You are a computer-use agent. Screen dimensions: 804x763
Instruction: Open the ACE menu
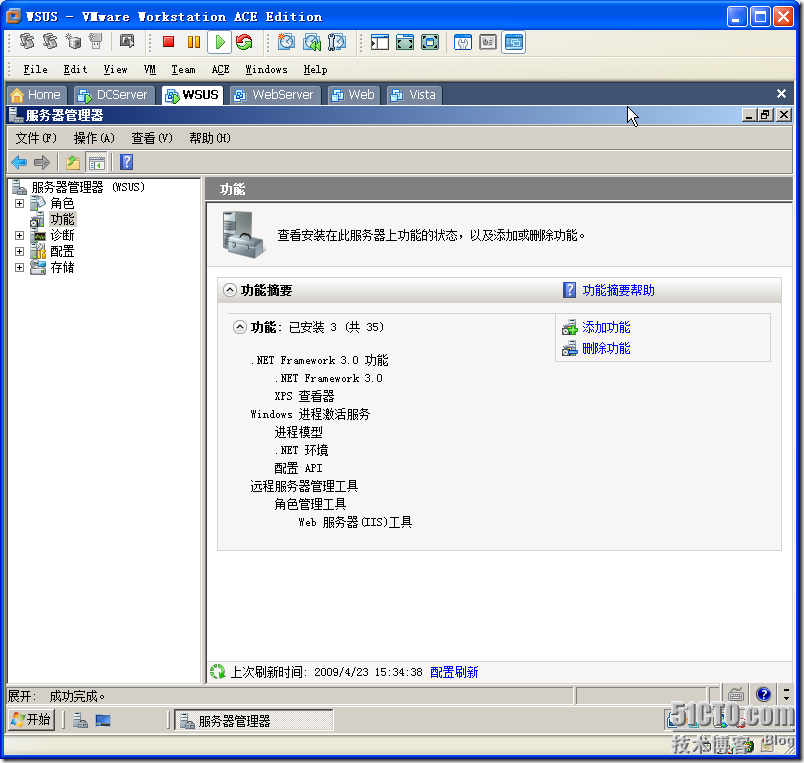point(220,69)
